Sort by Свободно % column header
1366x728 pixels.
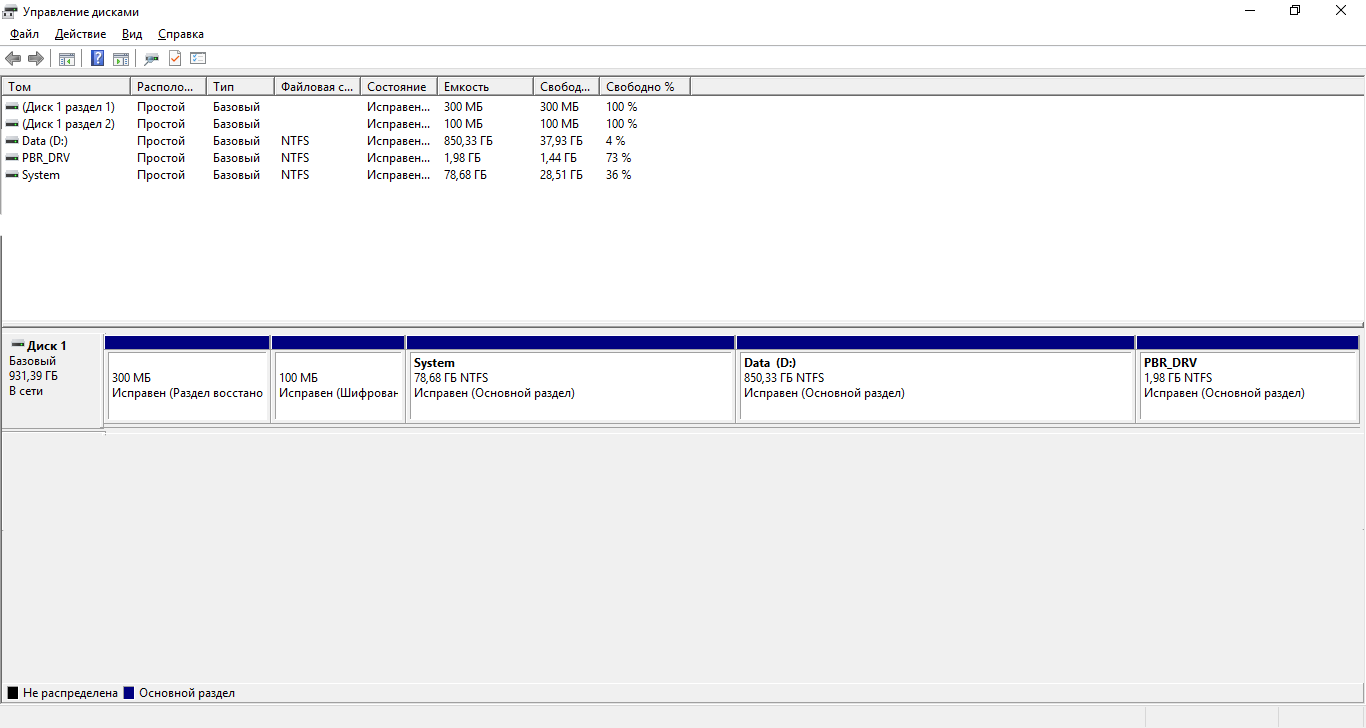[x=643, y=87]
